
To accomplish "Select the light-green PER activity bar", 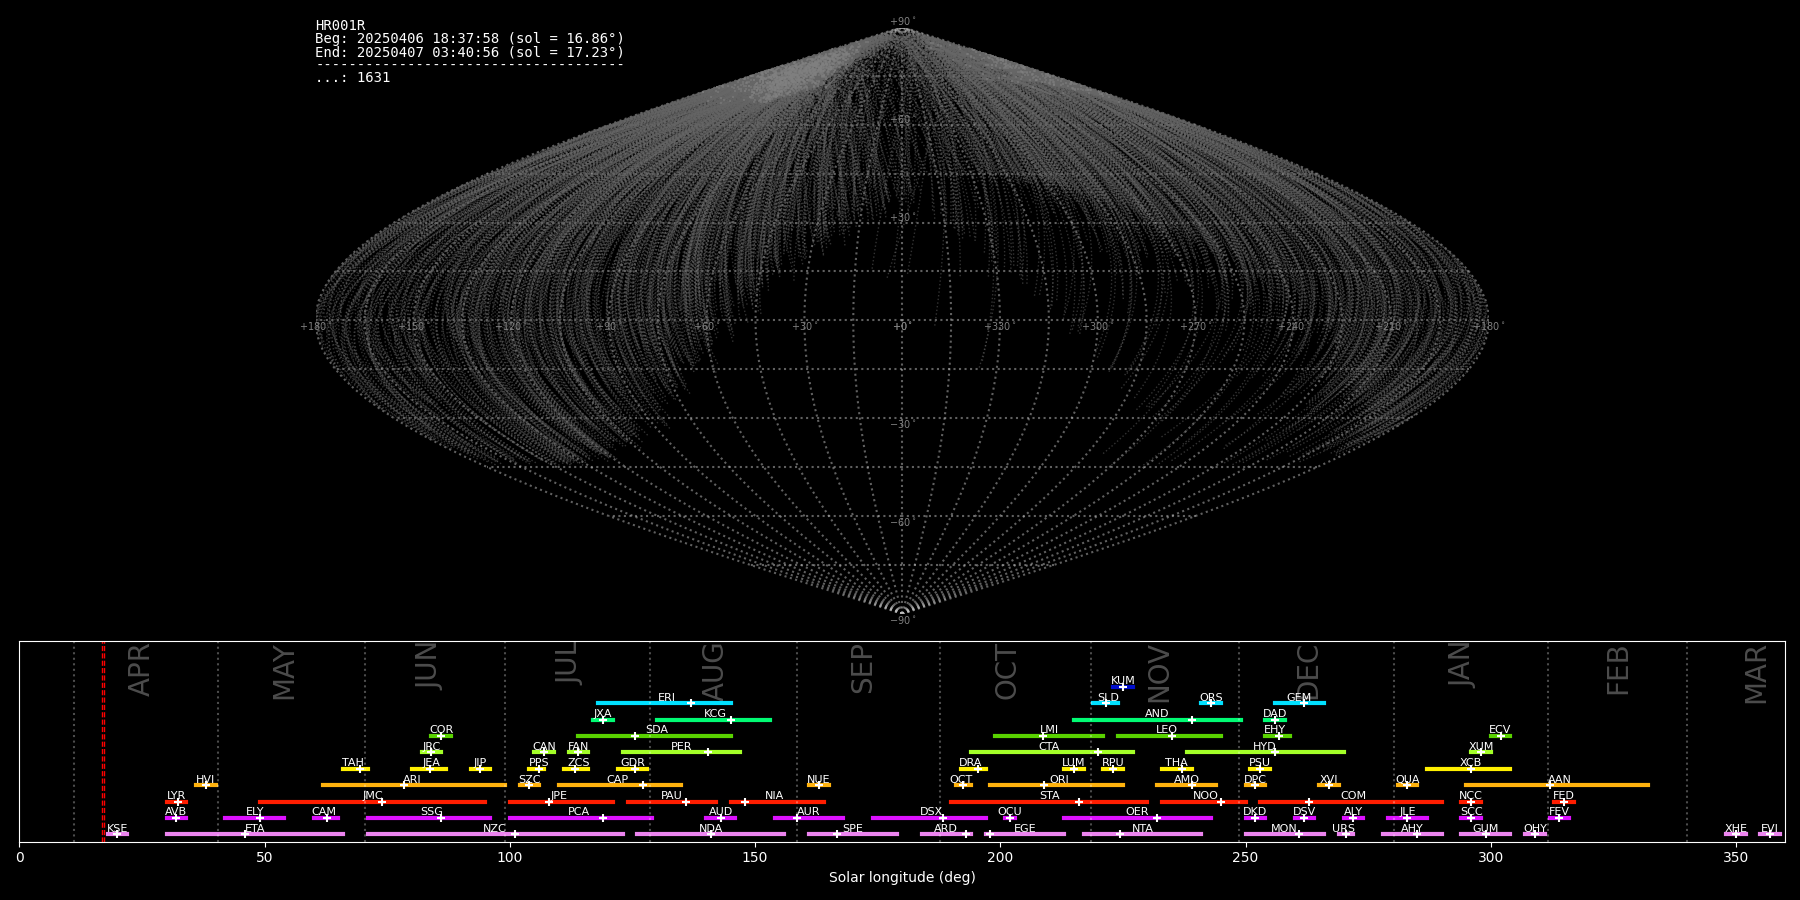I will 681,752.
